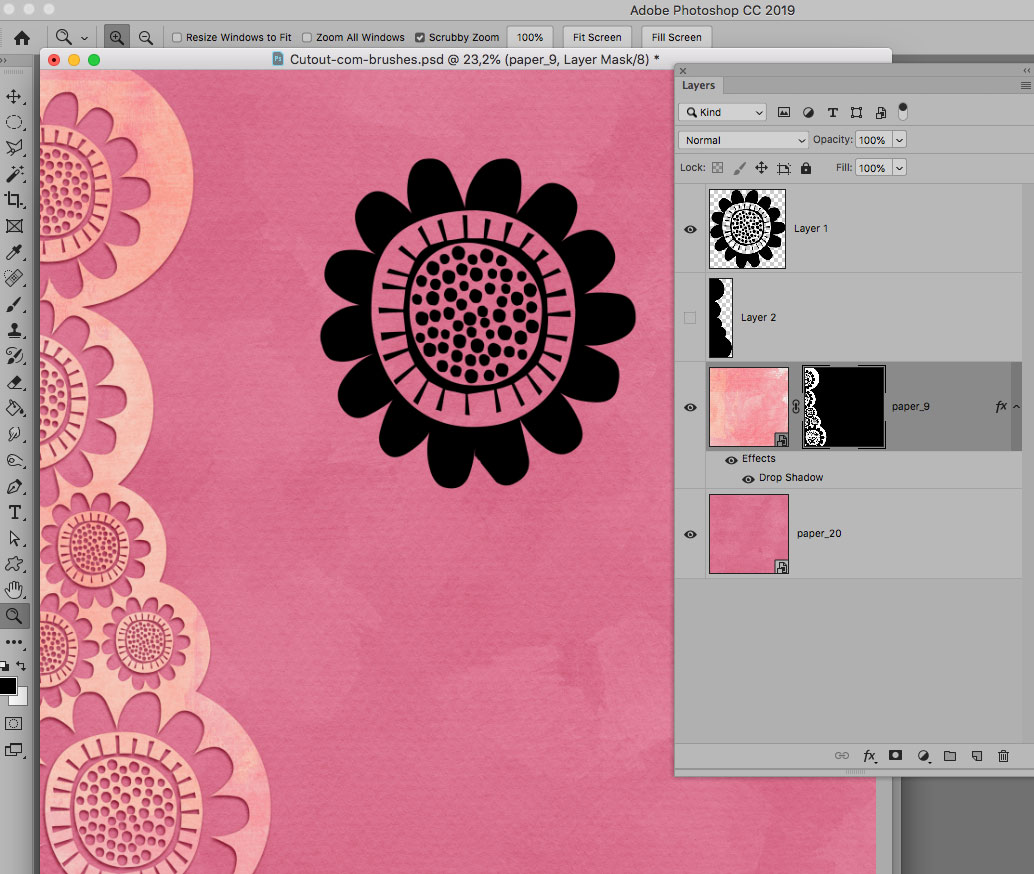Select the Pen tool
This screenshot has width=1034, height=874.
pos(14,487)
